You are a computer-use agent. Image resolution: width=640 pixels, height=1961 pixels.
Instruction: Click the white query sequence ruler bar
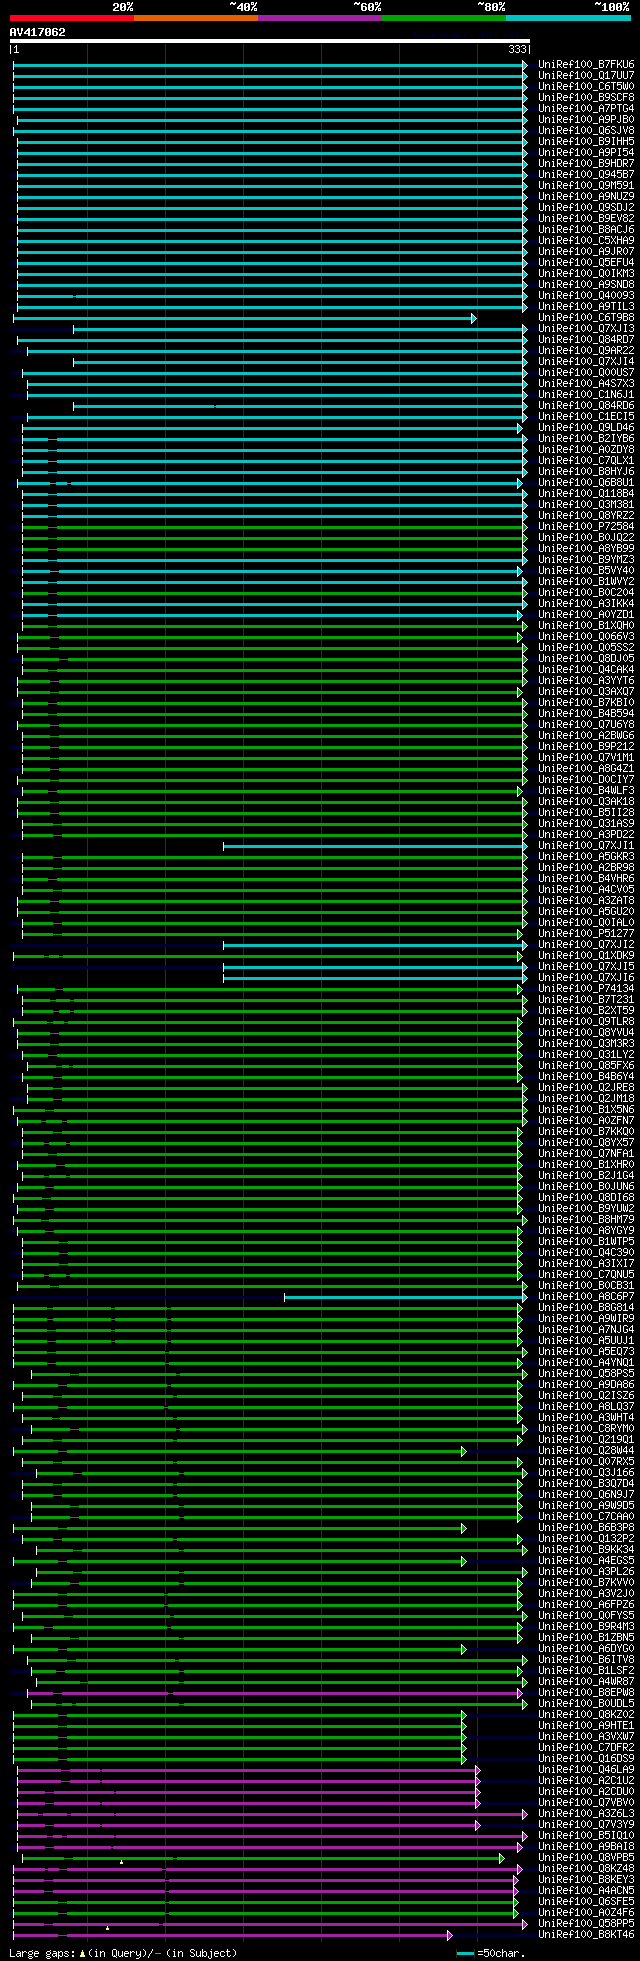269,41
